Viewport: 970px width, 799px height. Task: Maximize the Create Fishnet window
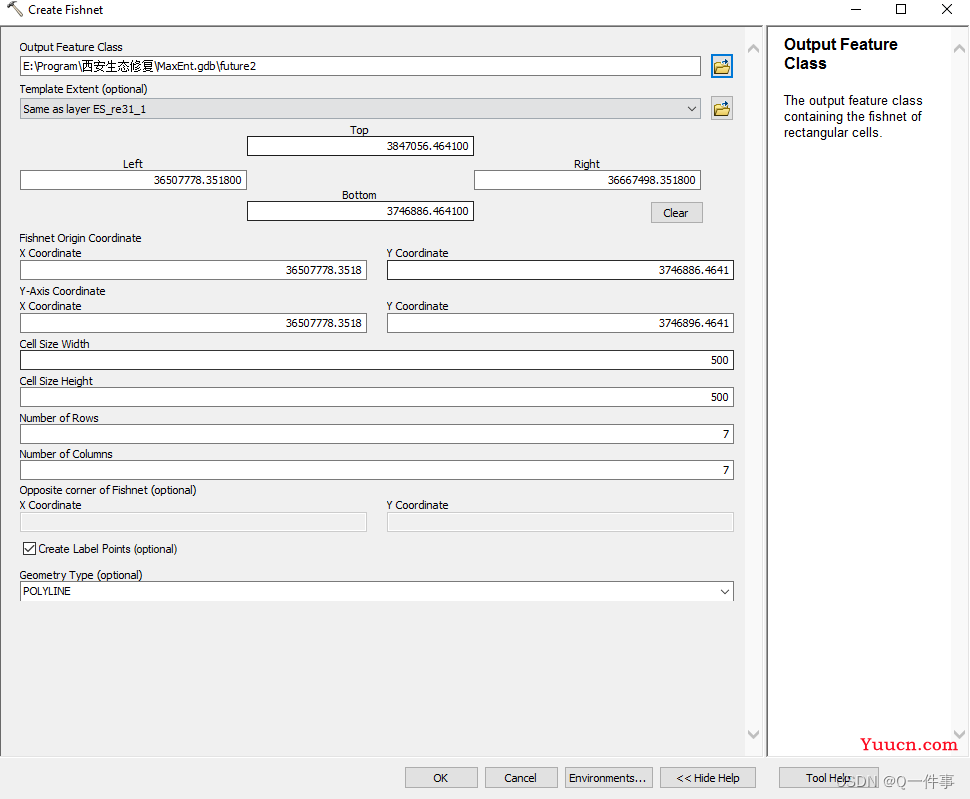click(x=901, y=9)
